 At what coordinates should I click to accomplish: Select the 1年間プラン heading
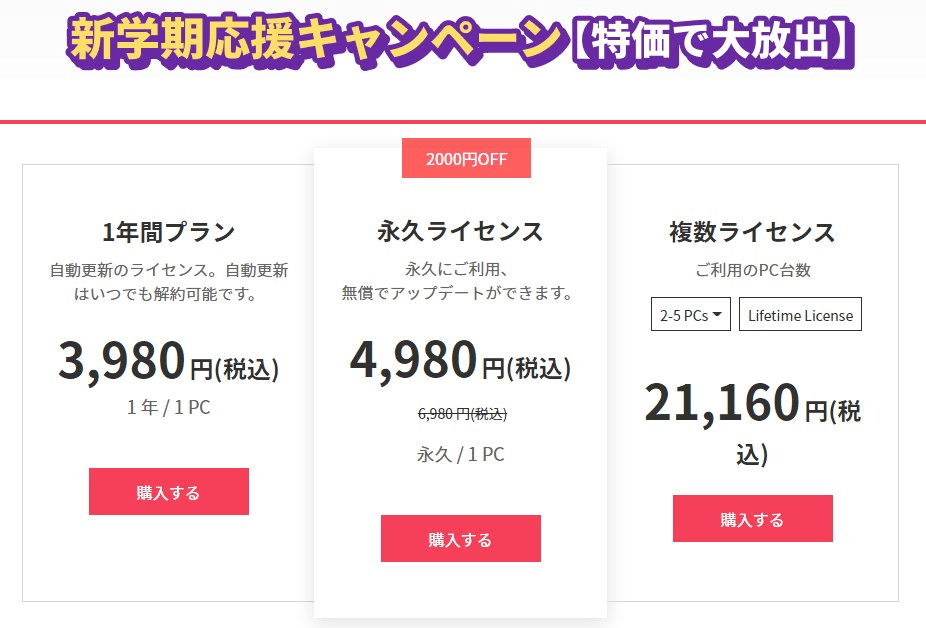pyautogui.click(x=169, y=231)
